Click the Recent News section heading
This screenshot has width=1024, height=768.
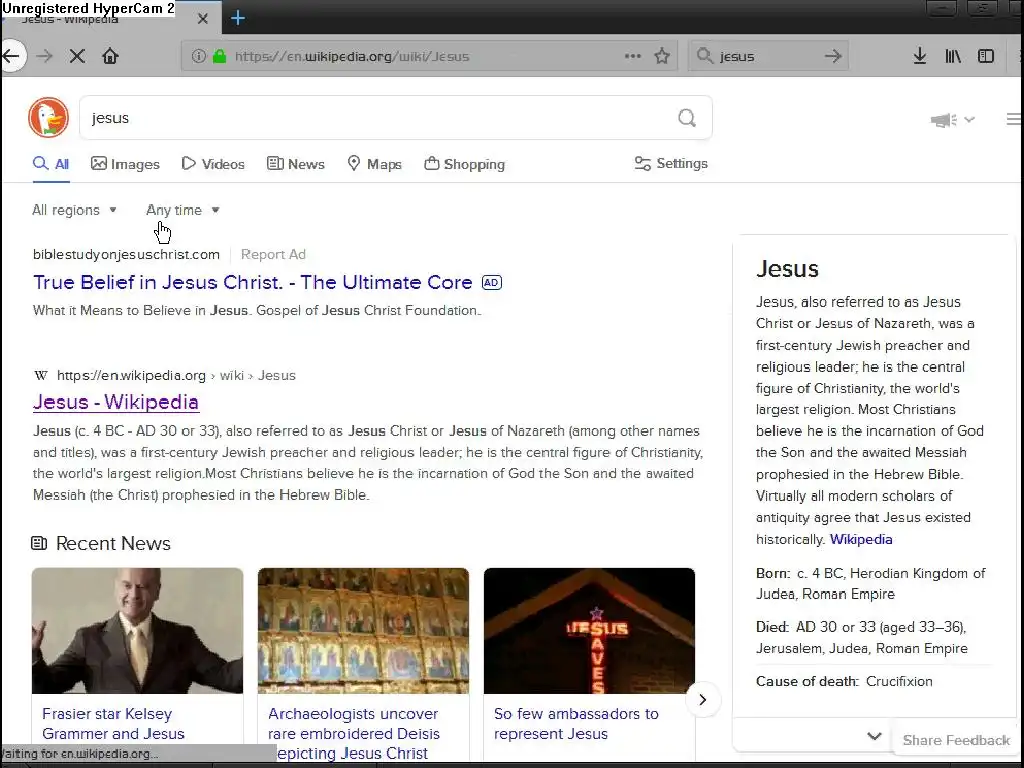pyautogui.click(x=113, y=543)
